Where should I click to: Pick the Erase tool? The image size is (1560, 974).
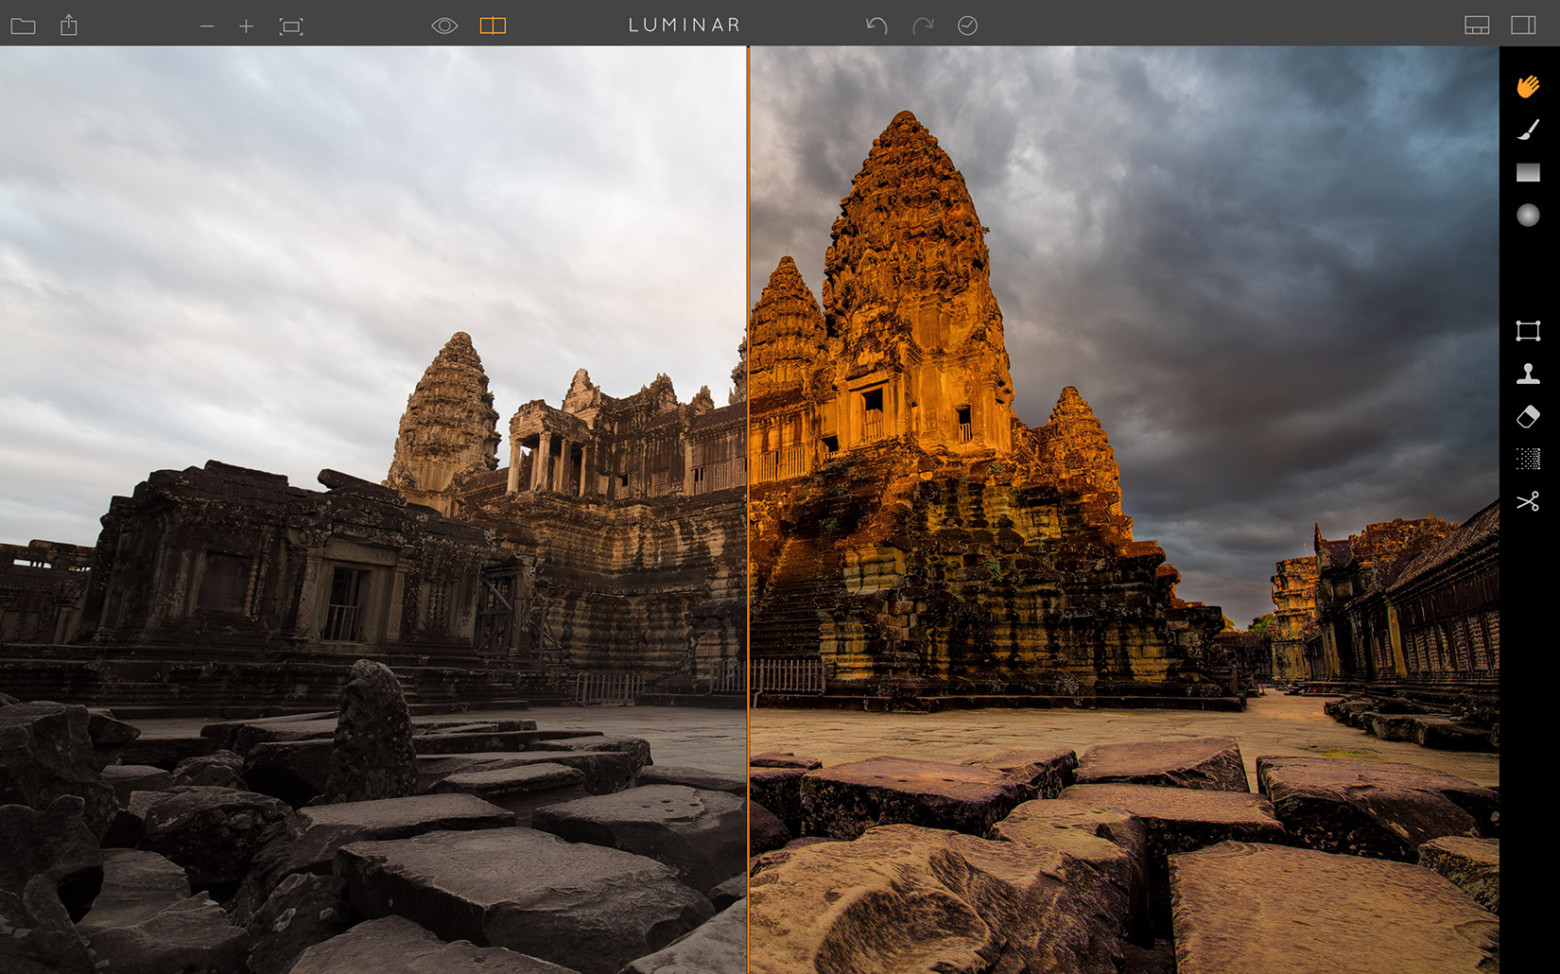pyautogui.click(x=1528, y=415)
